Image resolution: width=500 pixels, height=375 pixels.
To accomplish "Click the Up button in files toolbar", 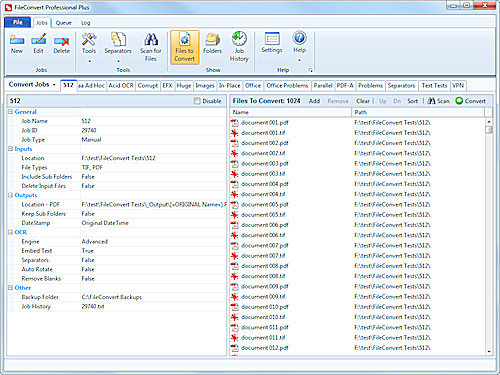I will (x=383, y=101).
